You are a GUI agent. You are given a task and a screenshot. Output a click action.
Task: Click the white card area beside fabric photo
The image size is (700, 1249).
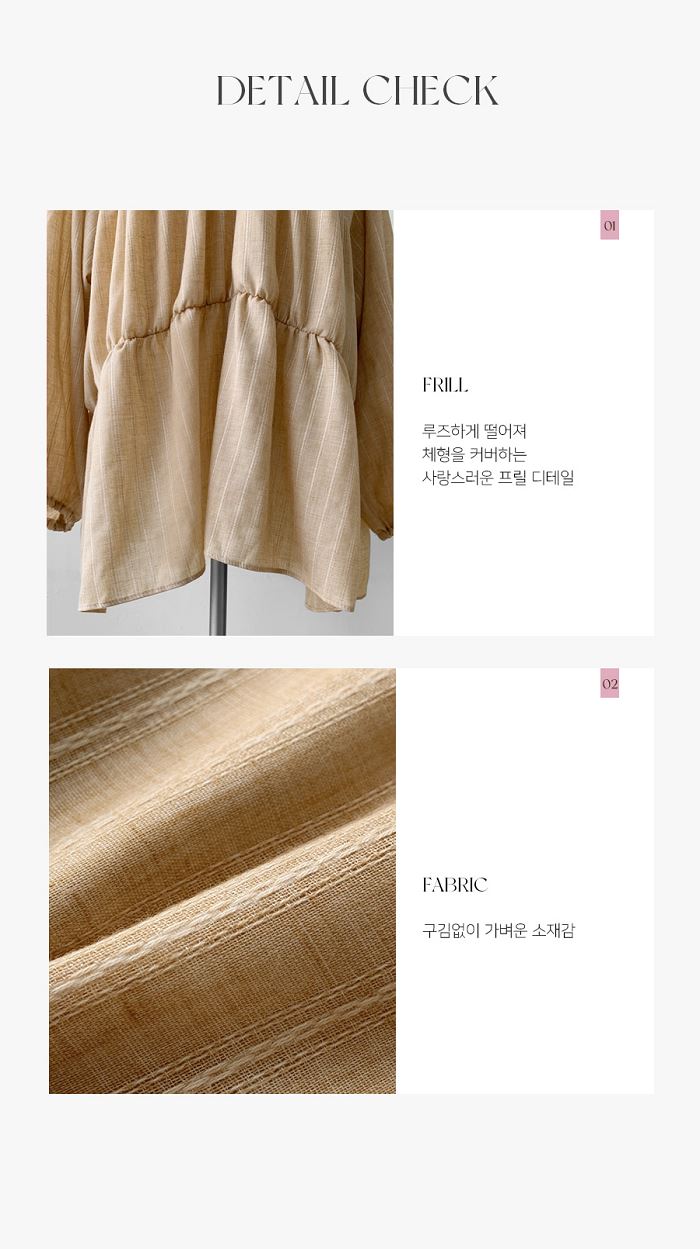[x=525, y=881]
